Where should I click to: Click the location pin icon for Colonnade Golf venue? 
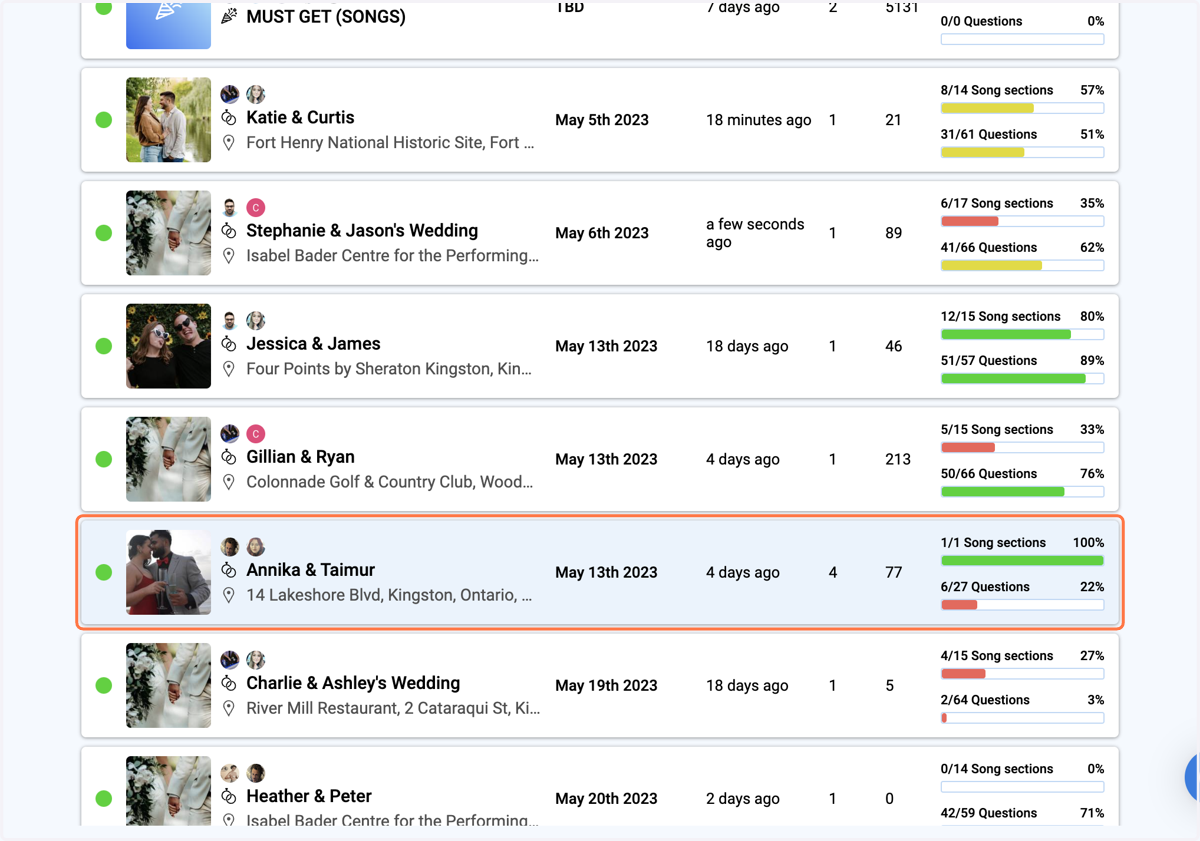tap(229, 482)
